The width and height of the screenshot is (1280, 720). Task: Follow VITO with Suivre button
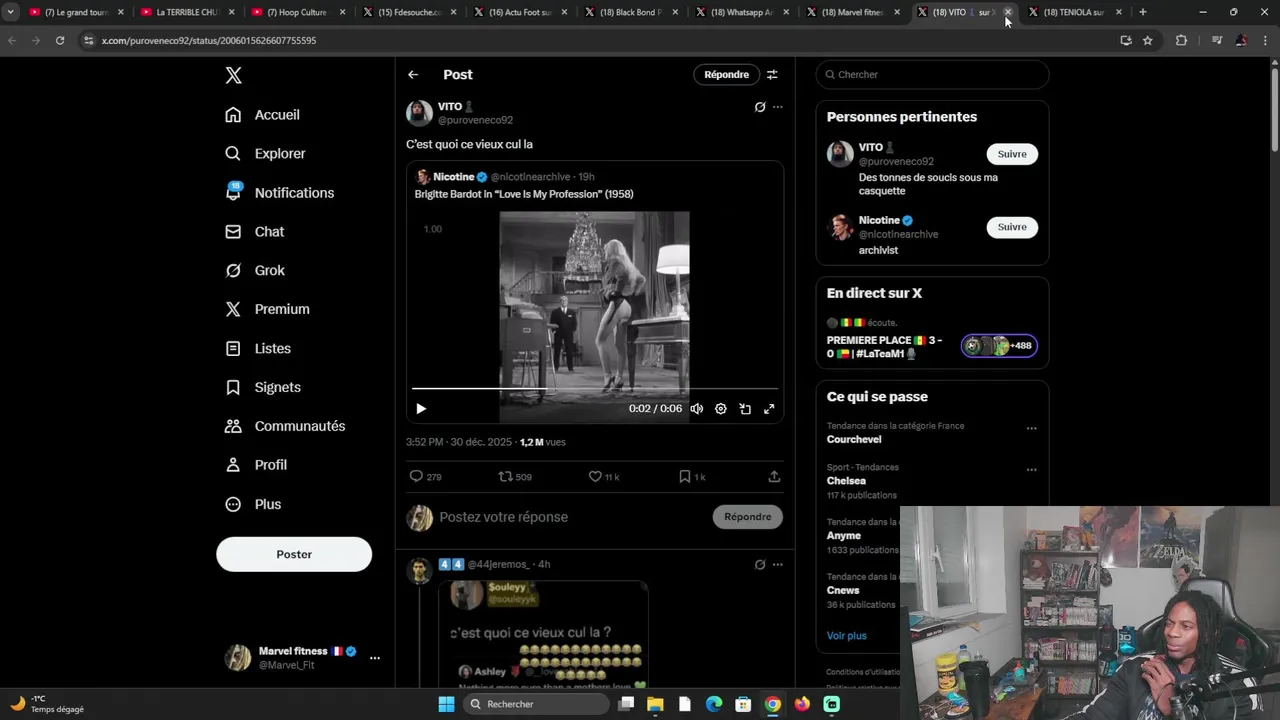1012,154
